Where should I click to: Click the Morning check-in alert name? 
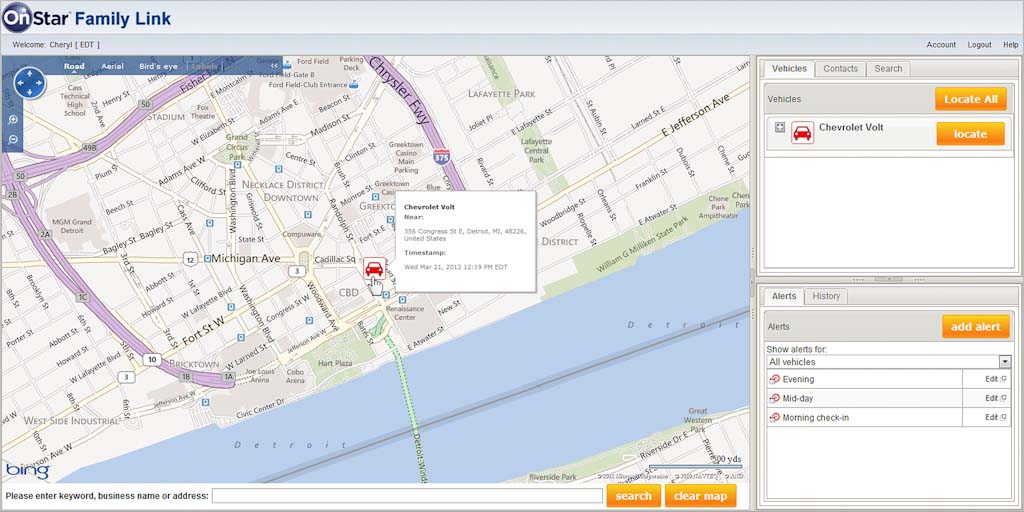coord(816,417)
